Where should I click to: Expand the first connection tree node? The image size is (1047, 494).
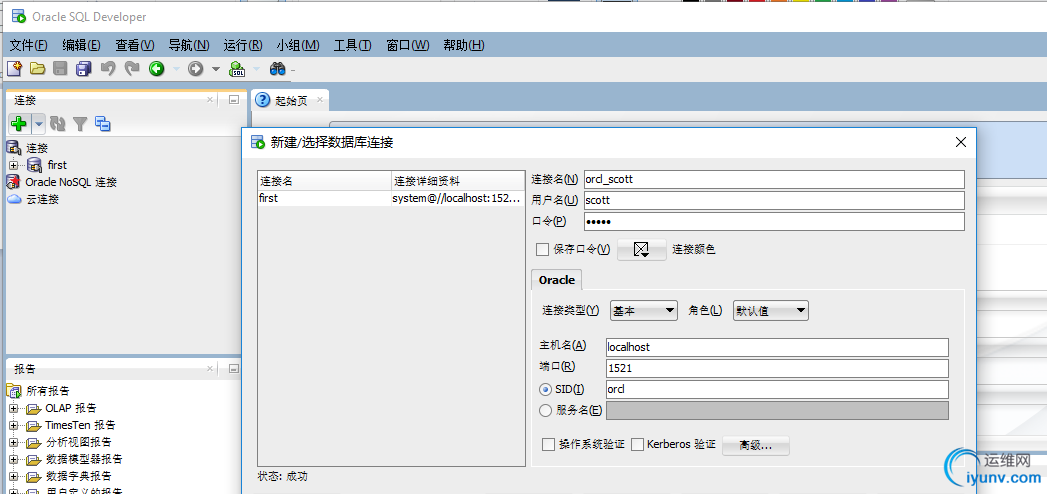(x=13, y=165)
